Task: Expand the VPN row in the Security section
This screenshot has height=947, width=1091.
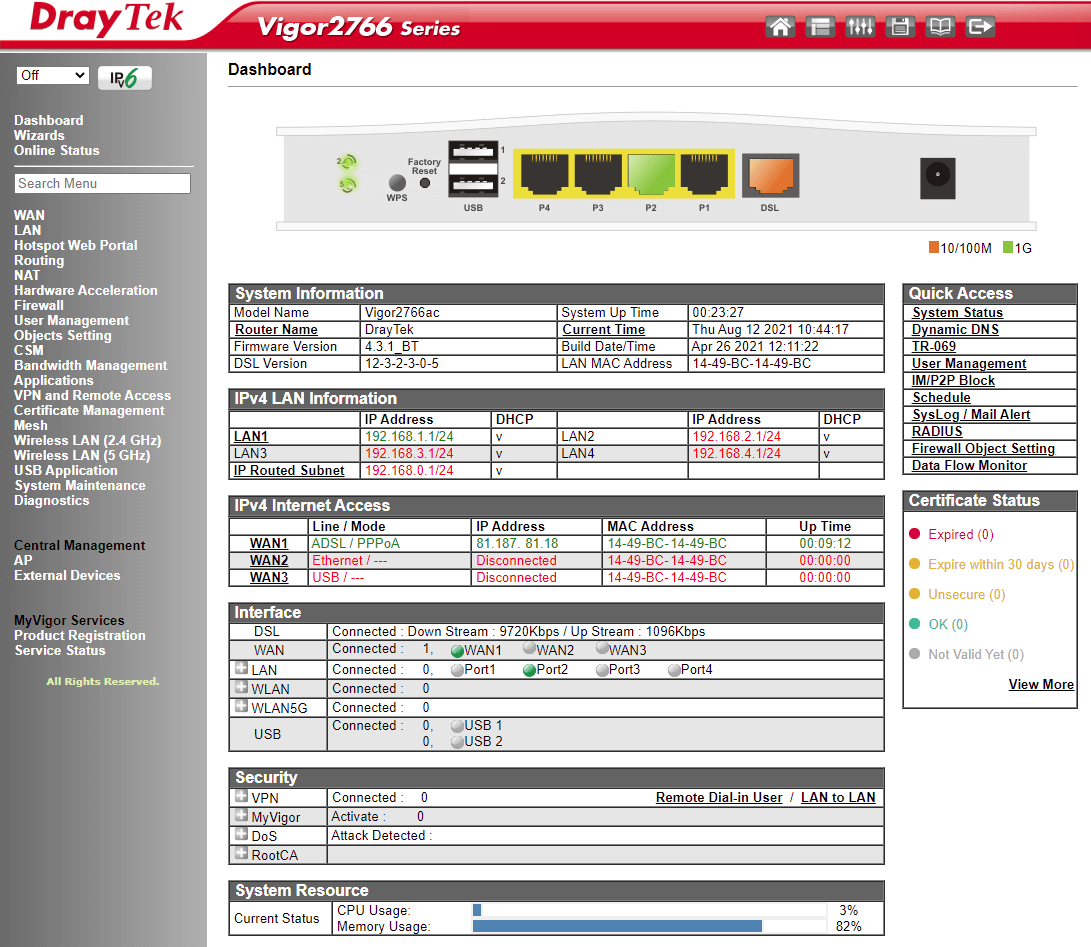Action: 239,797
